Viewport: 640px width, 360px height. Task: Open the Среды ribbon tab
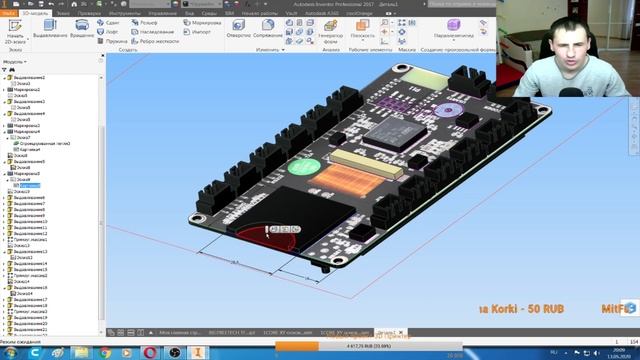tap(209, 13)
